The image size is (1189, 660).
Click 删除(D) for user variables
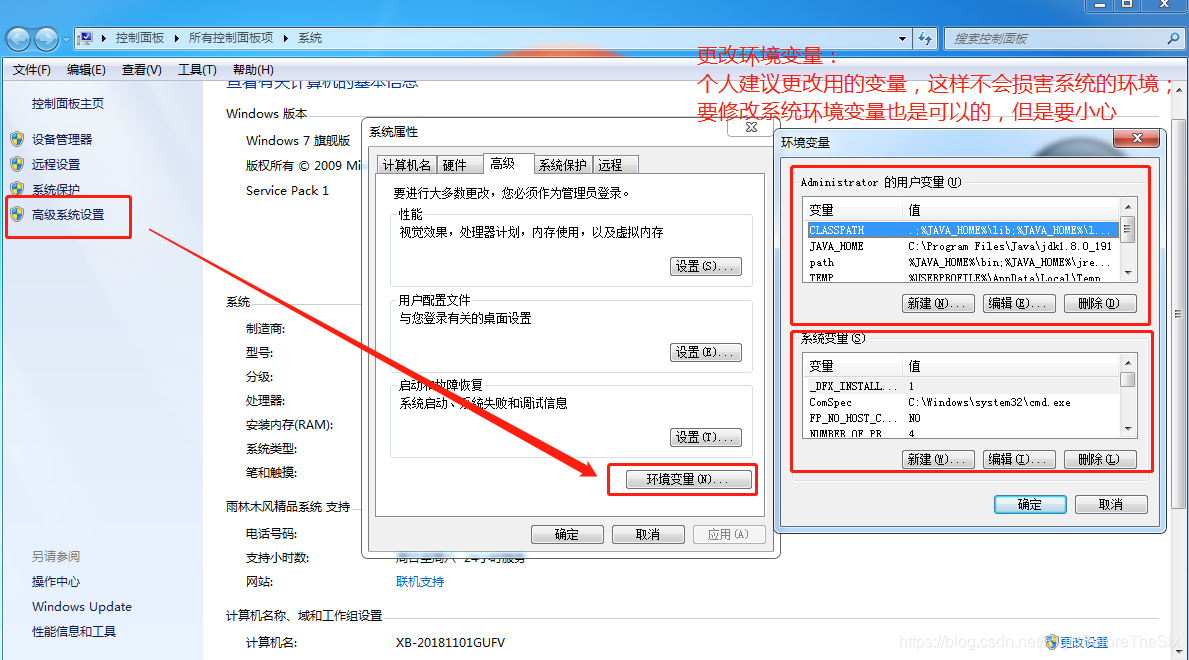tap(1100, 303)
